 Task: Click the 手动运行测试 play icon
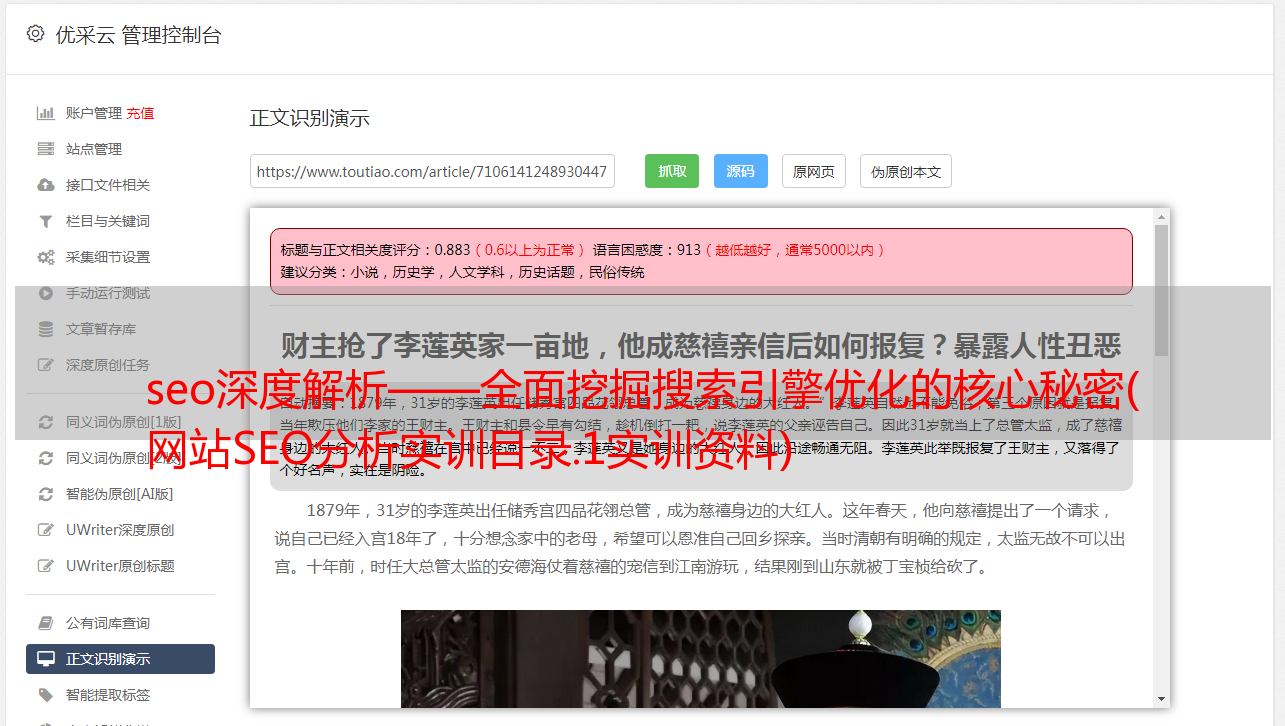pyautogui.click(x=45, y=293)
